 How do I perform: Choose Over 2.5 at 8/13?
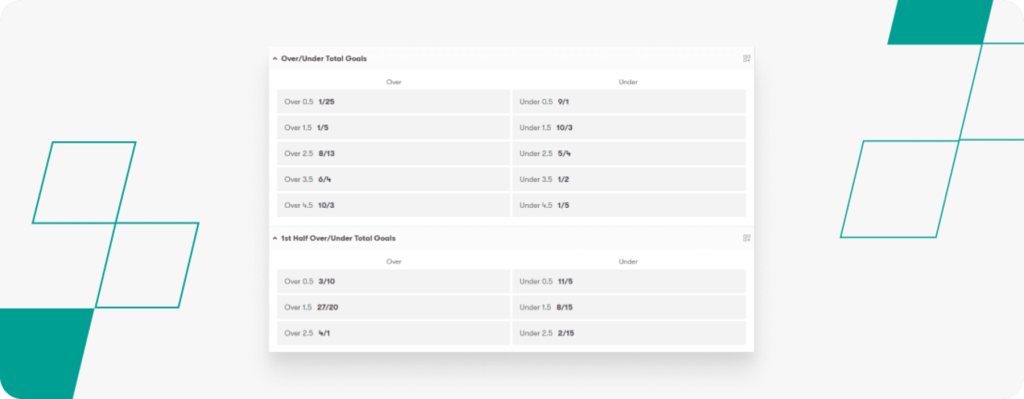click(393, 153)
